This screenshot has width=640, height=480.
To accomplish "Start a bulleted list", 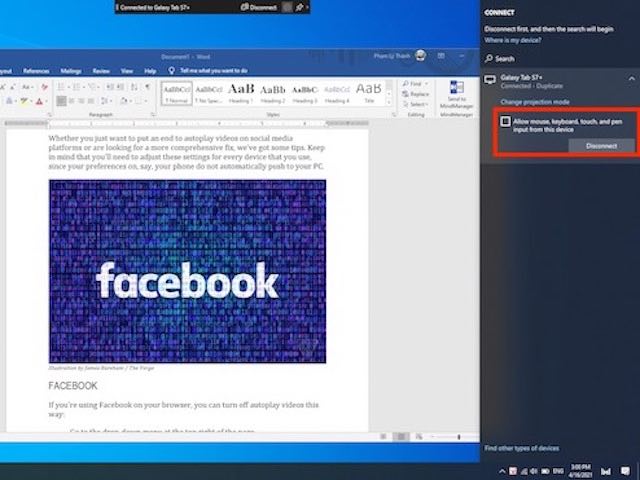I will (61, 87).
